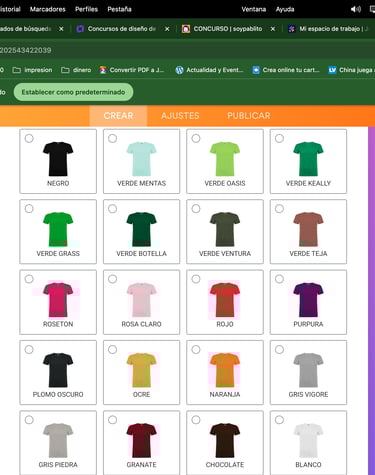This screenshot has height=475, width=375.
Task: Click the olive VERDE VENTURA t-shirt image
Action: (225, 229)
